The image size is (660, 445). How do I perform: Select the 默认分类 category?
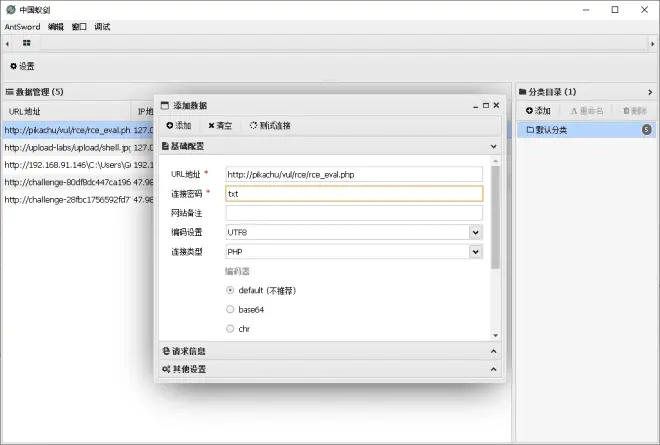[x=585, y=129]
